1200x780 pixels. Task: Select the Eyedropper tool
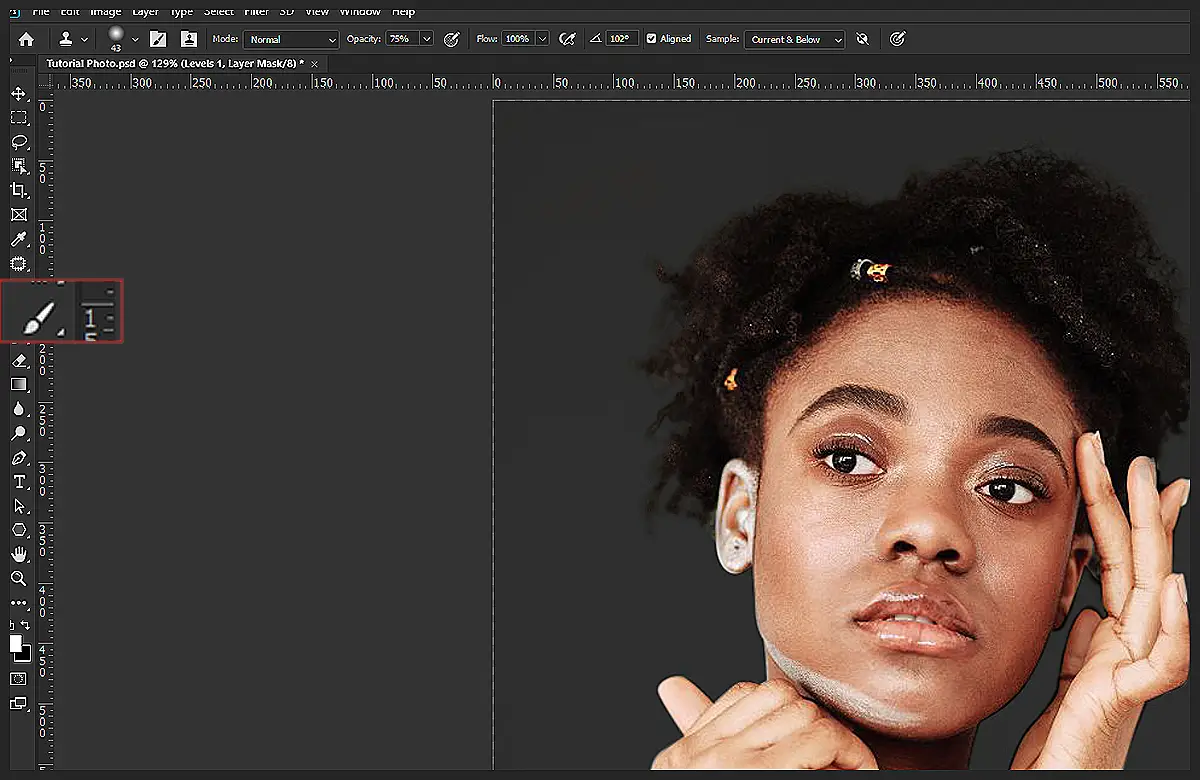(x=18, y=239)
